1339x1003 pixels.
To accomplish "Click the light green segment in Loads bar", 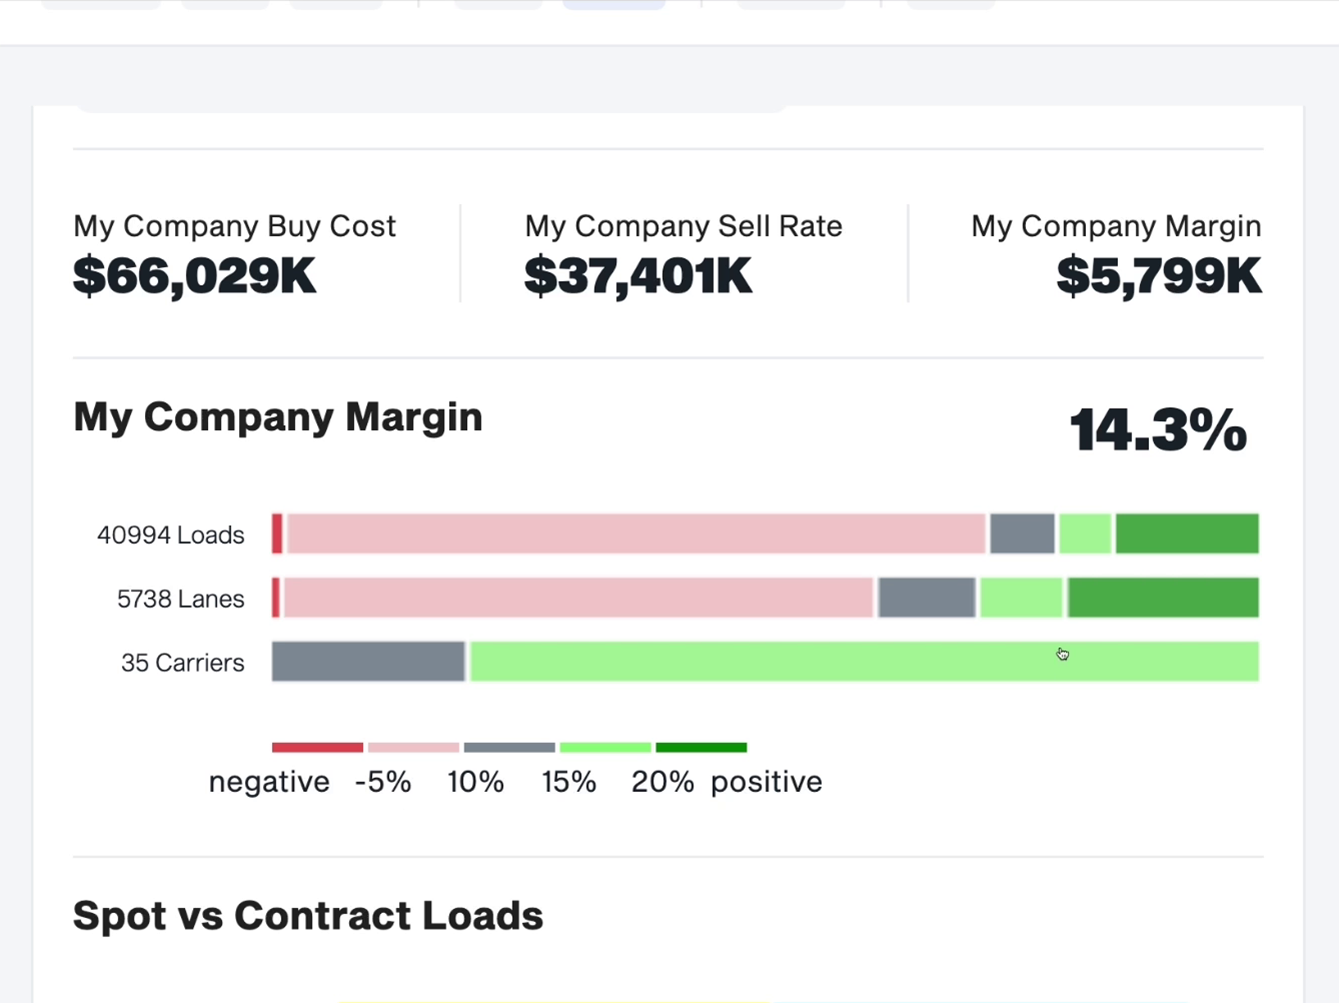I will click(1085, 534).
